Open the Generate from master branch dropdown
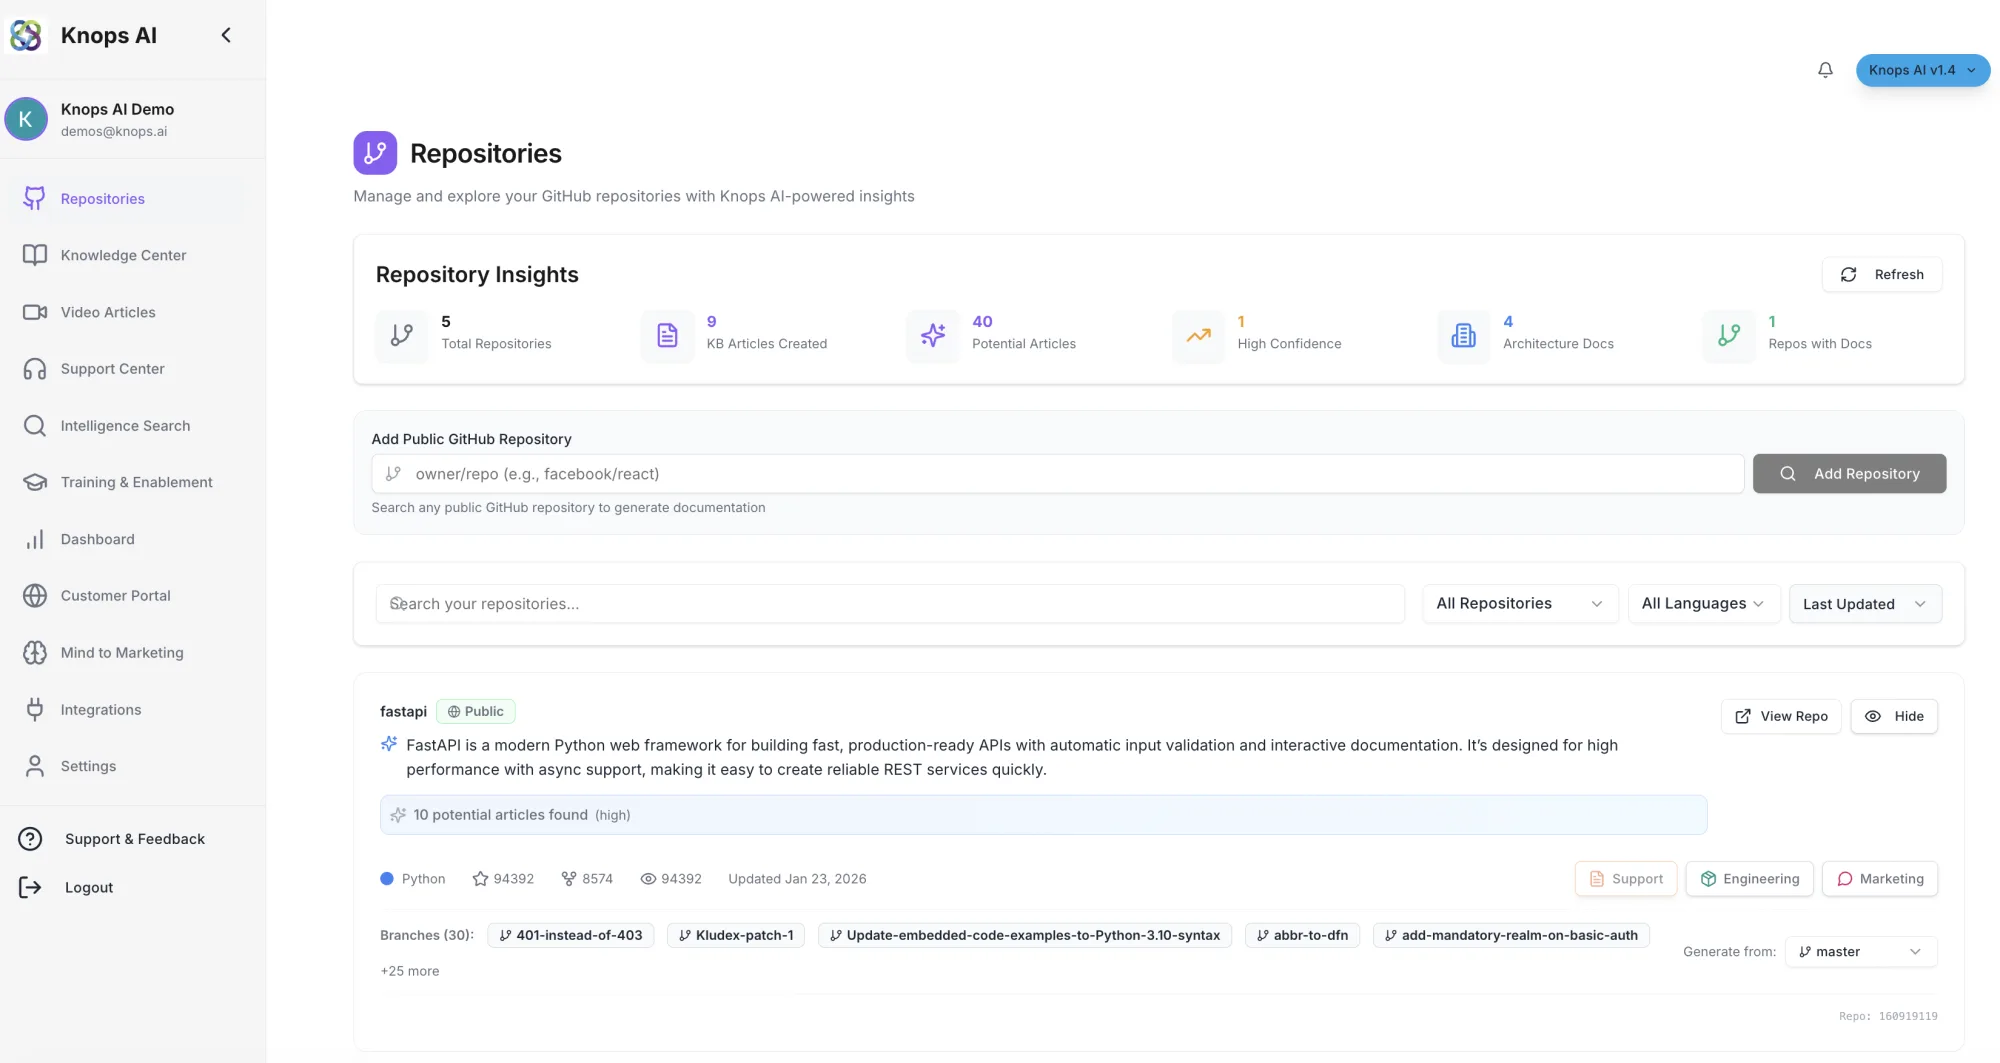2000x1063 pixels. (1861, 952)
